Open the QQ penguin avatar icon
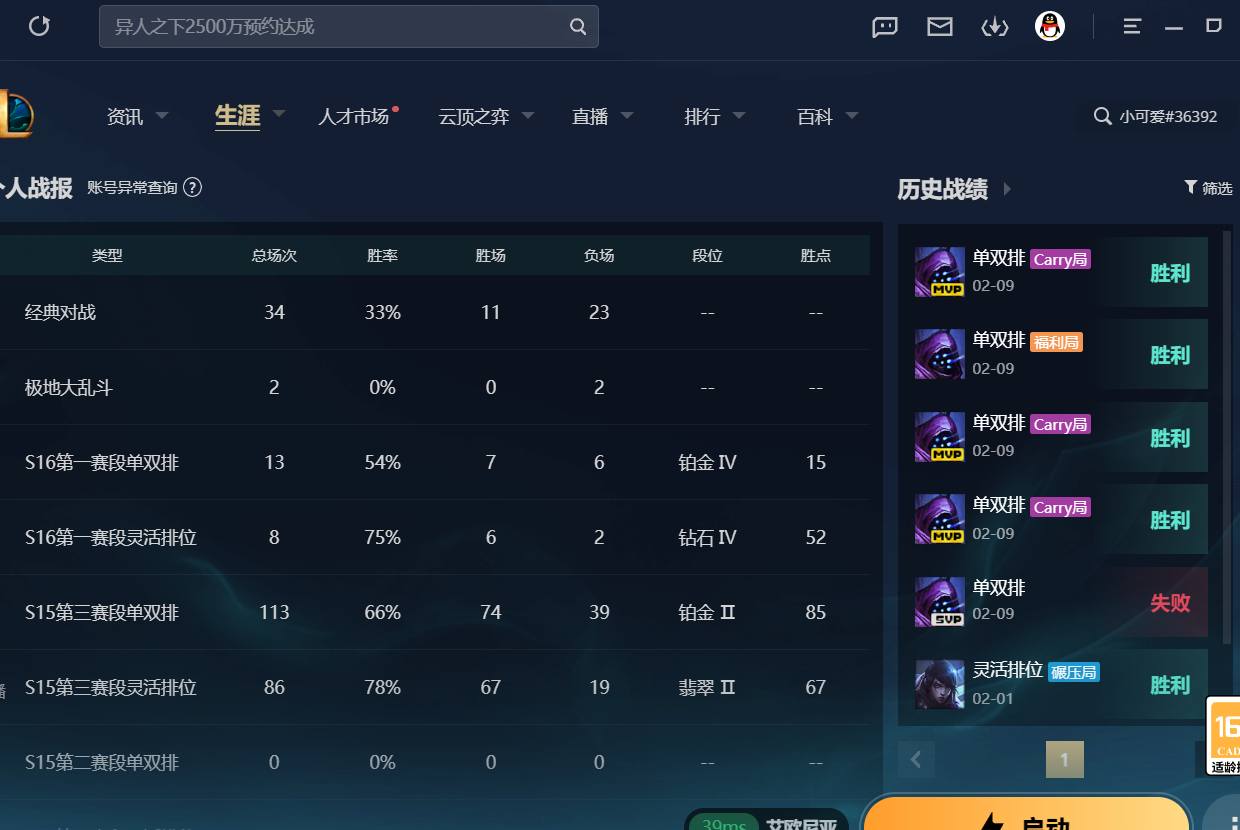Image resolution: width=1240 pixels, height=830 pixels. (x=1049, y=27)
